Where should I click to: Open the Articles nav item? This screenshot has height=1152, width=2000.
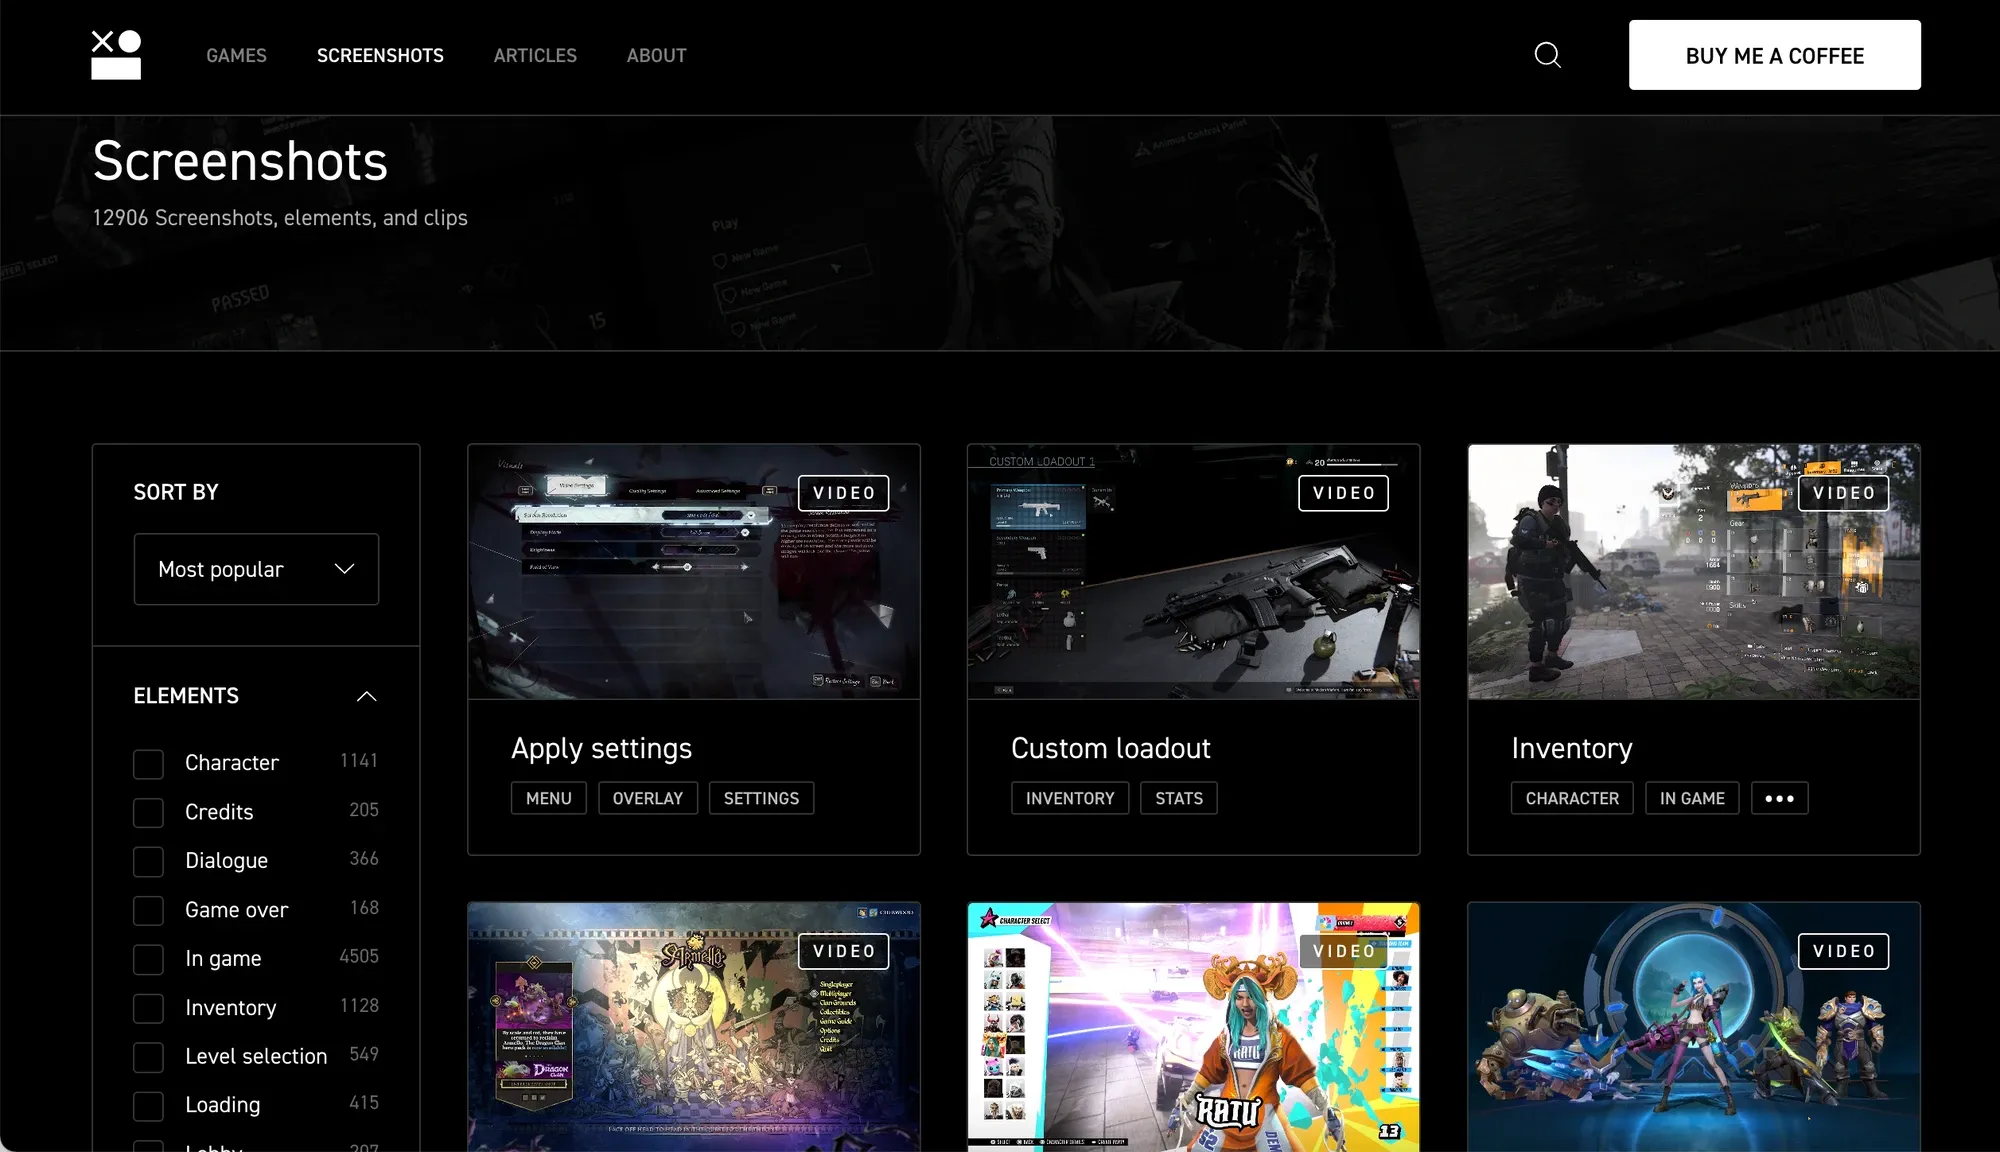pyautogui.click(x=535, y=56)
